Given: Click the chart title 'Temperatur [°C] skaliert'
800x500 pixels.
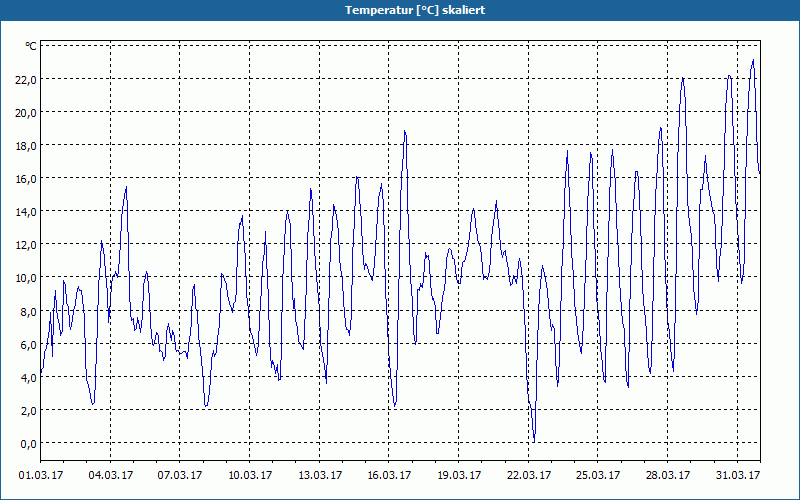Looking at the screenshot, I should click(x=415, y=10).
